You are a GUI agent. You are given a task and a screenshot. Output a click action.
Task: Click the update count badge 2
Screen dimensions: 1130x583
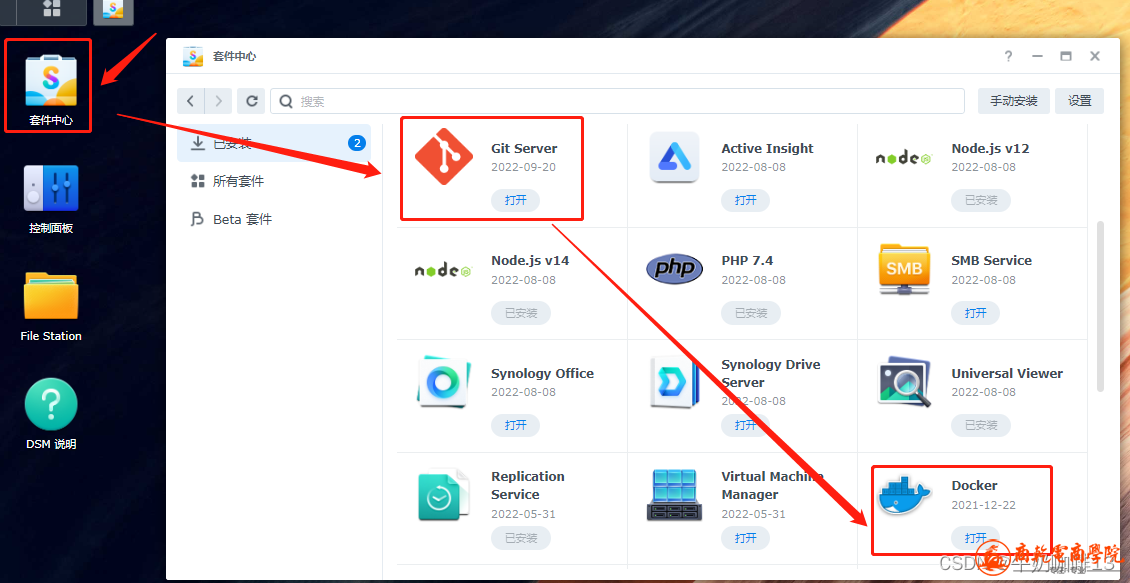tap(357, 143)
